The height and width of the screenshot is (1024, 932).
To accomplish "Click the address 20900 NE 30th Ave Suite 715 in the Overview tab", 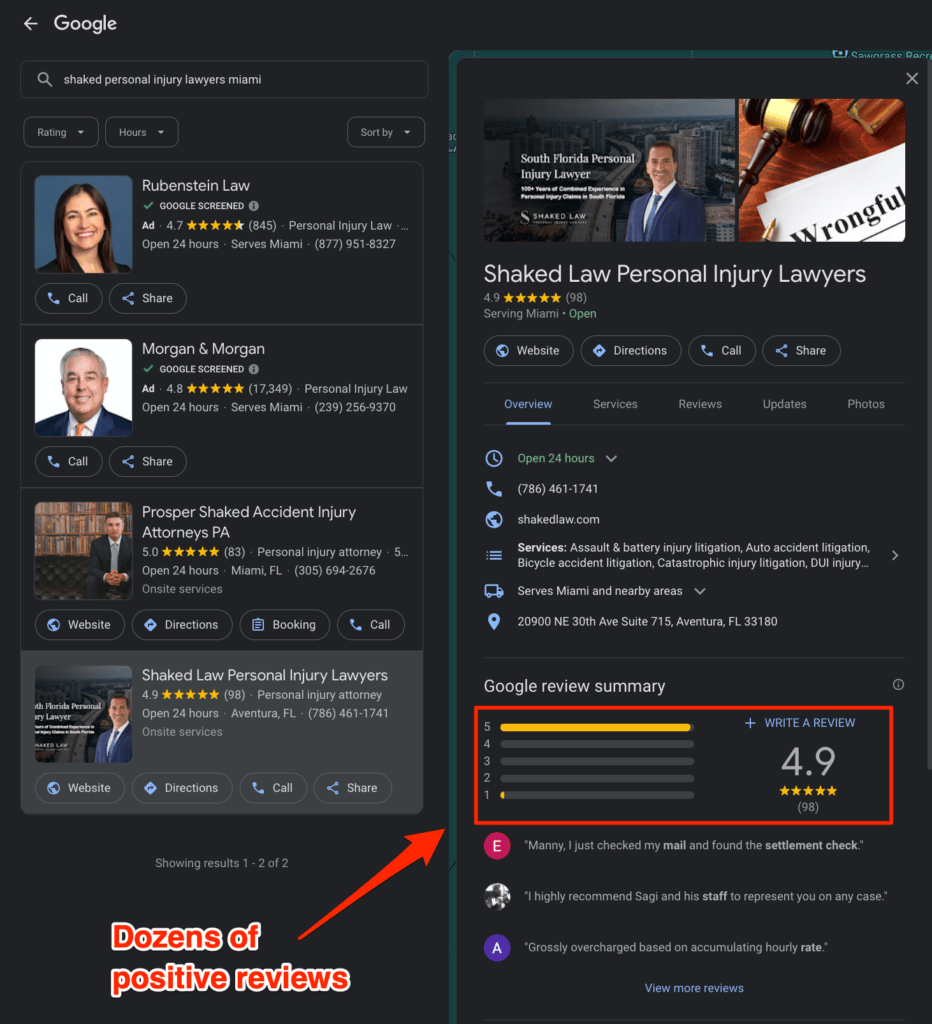I will tap(647, 621).
